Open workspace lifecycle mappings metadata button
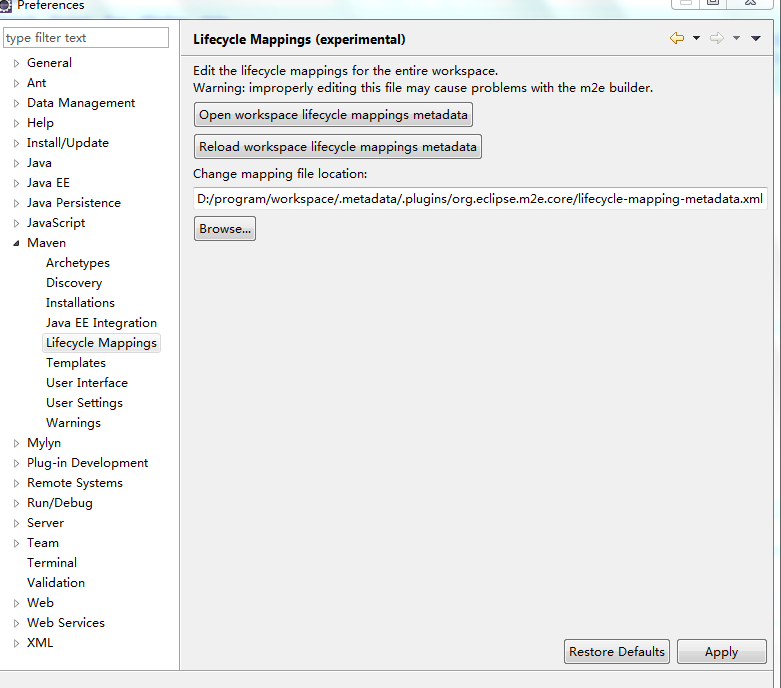Viewport: 781px width, 688px height. point(333,115)
